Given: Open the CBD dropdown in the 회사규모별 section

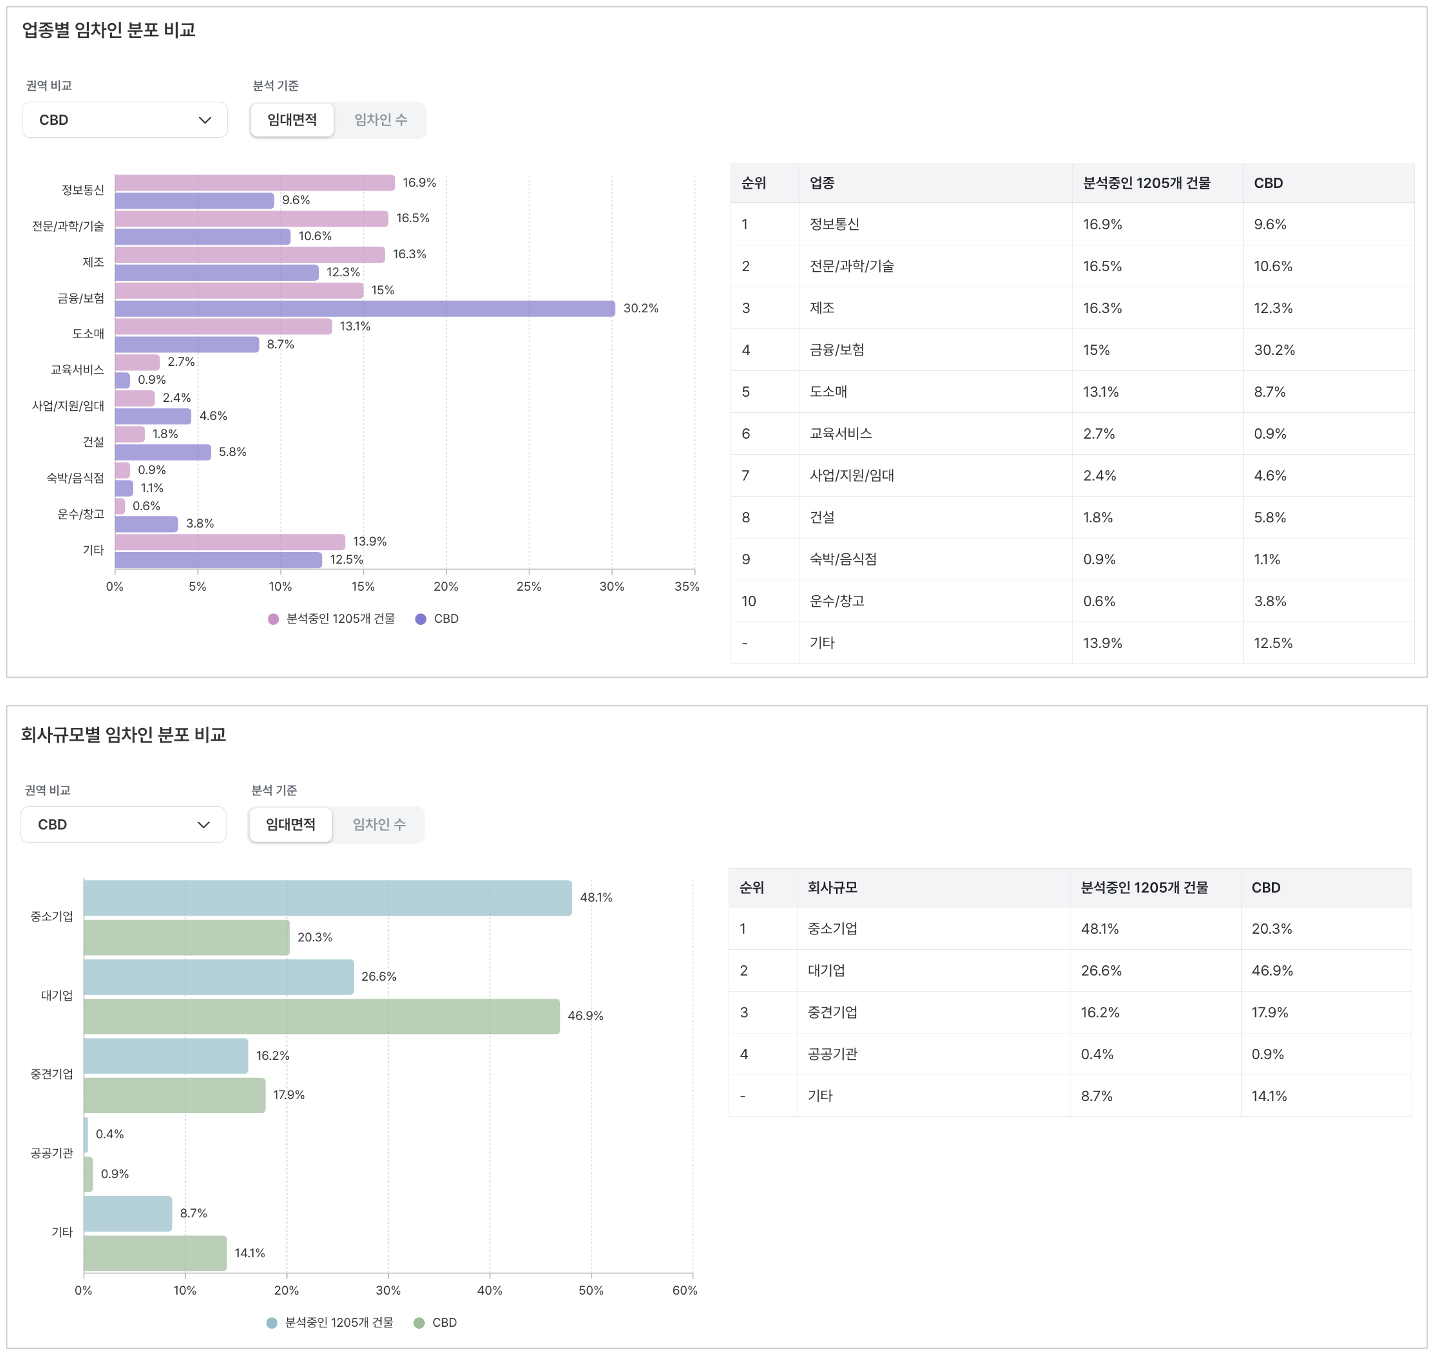Looking at the screenshot, I should coord(124,825).
